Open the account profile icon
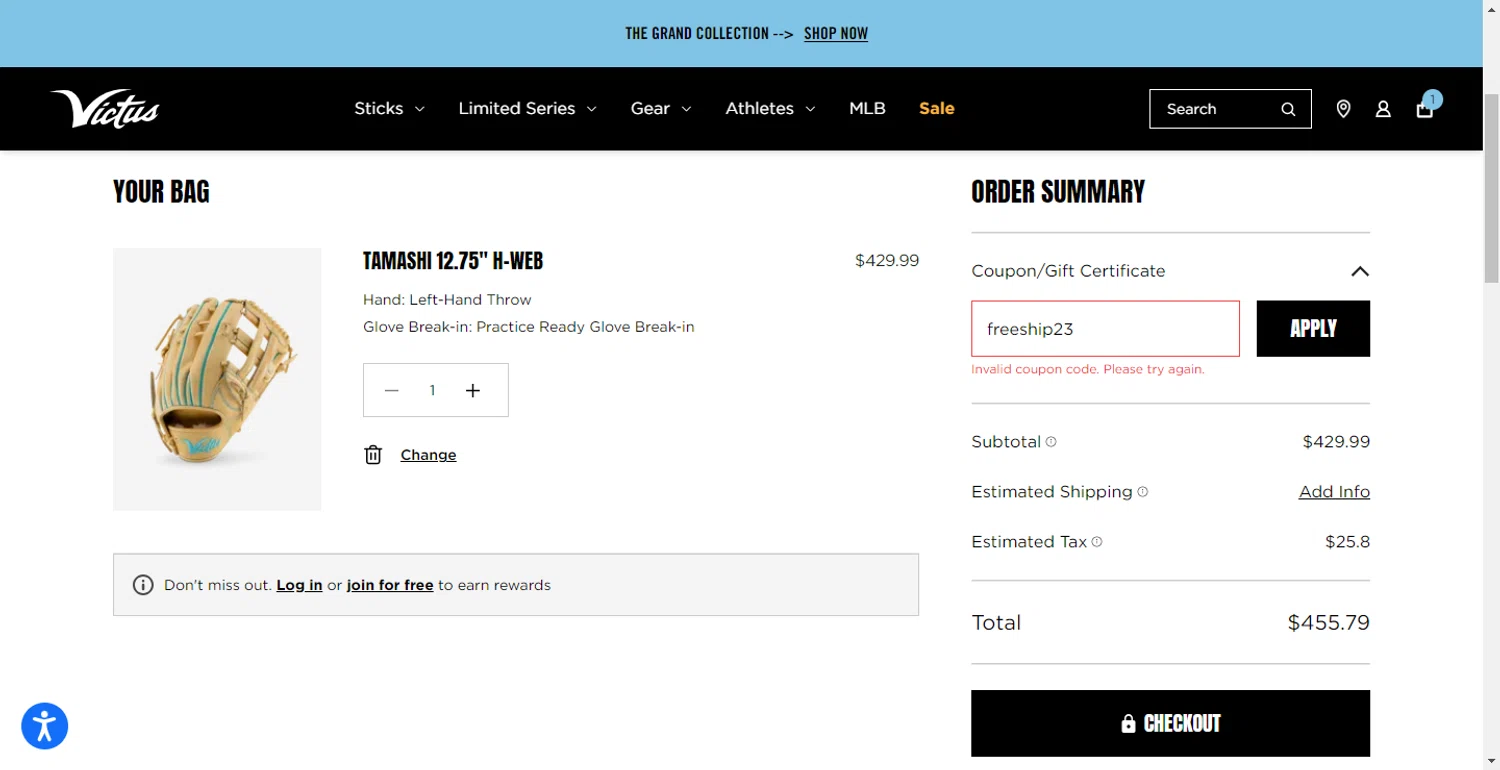1500x770 pixels. tap(1383, 109)
